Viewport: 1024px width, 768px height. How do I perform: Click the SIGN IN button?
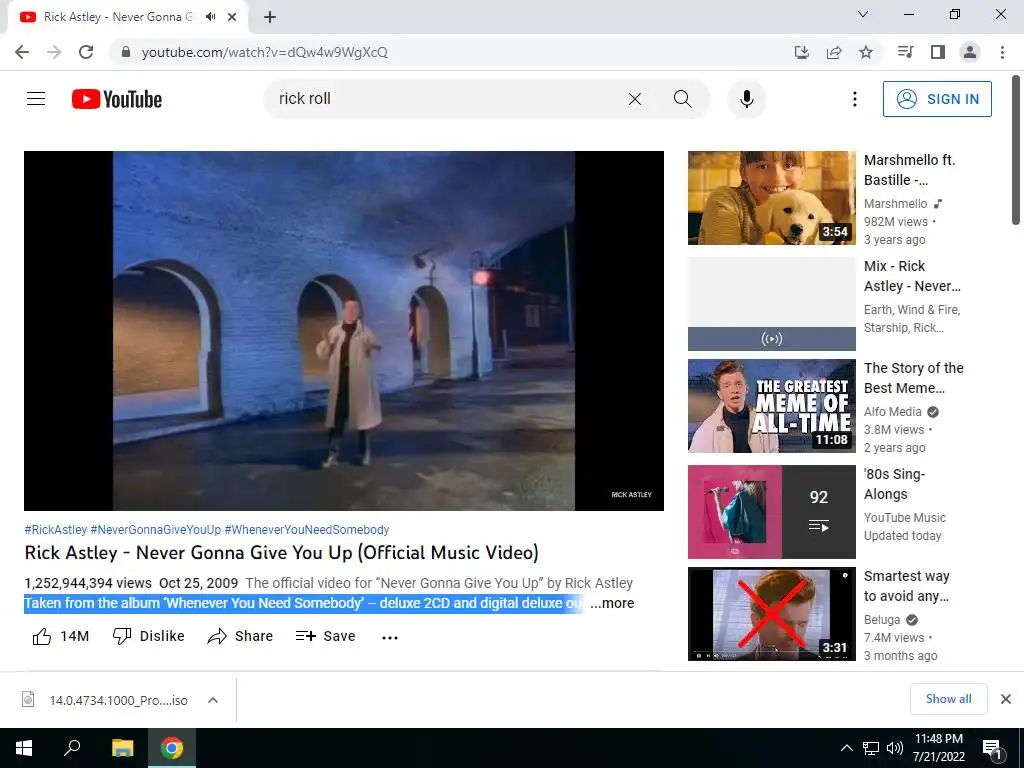(937, 99)
